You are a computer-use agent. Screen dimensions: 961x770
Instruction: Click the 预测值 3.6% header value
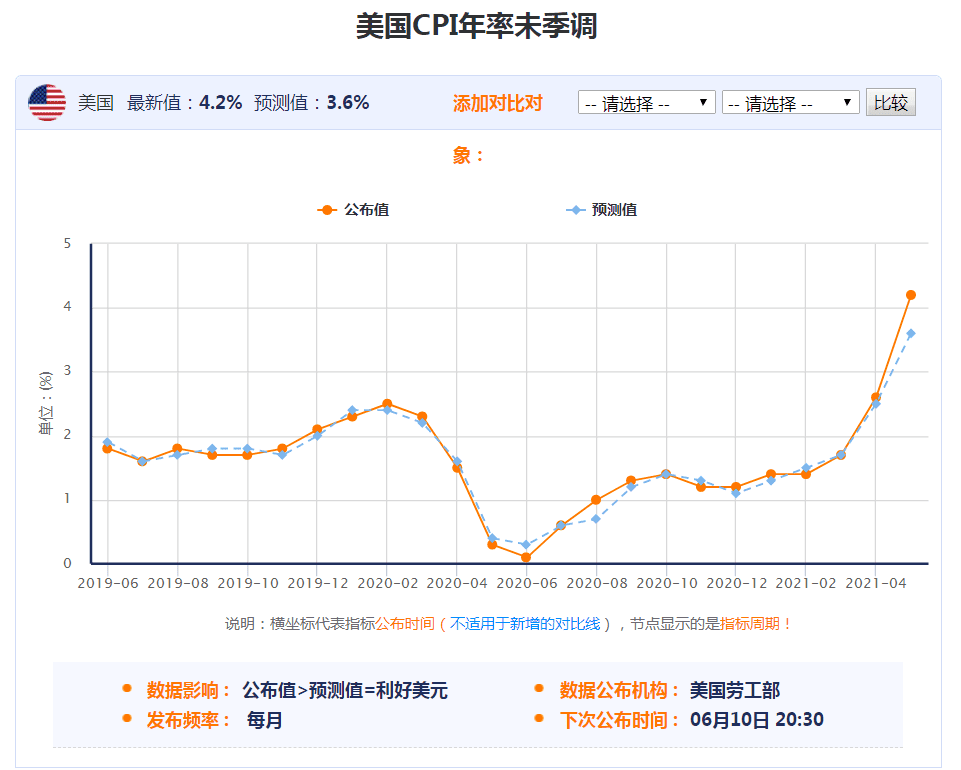click(348, 102)
